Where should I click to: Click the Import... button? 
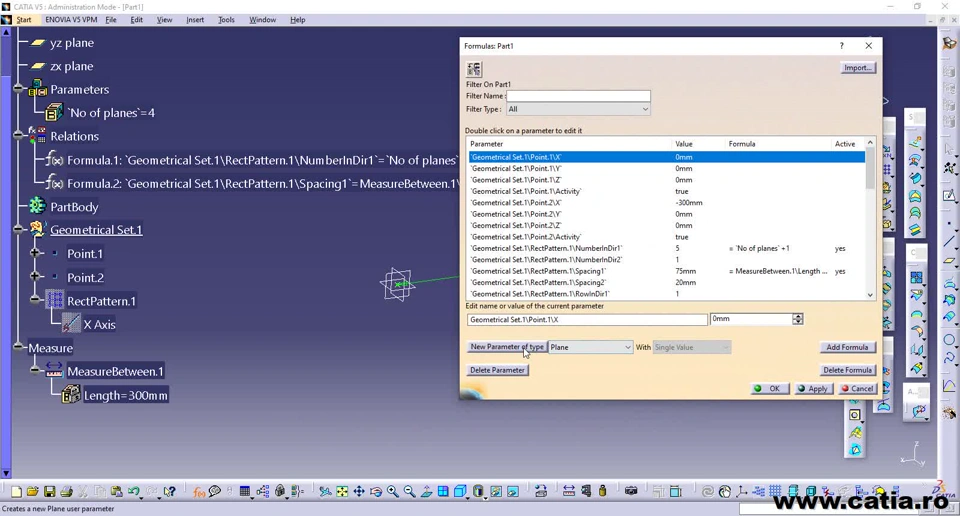[858, 68]
